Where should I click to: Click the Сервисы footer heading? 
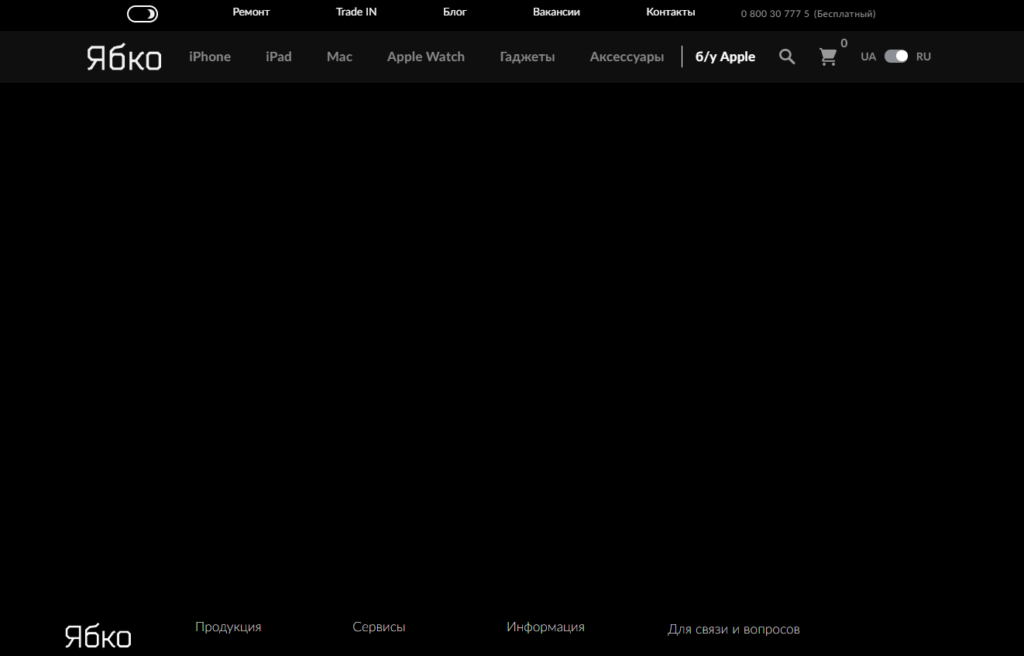(x=379, y=627)
